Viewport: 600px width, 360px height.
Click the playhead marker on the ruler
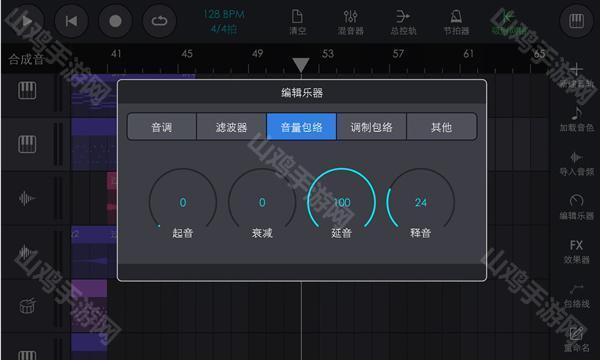point(301,65)
